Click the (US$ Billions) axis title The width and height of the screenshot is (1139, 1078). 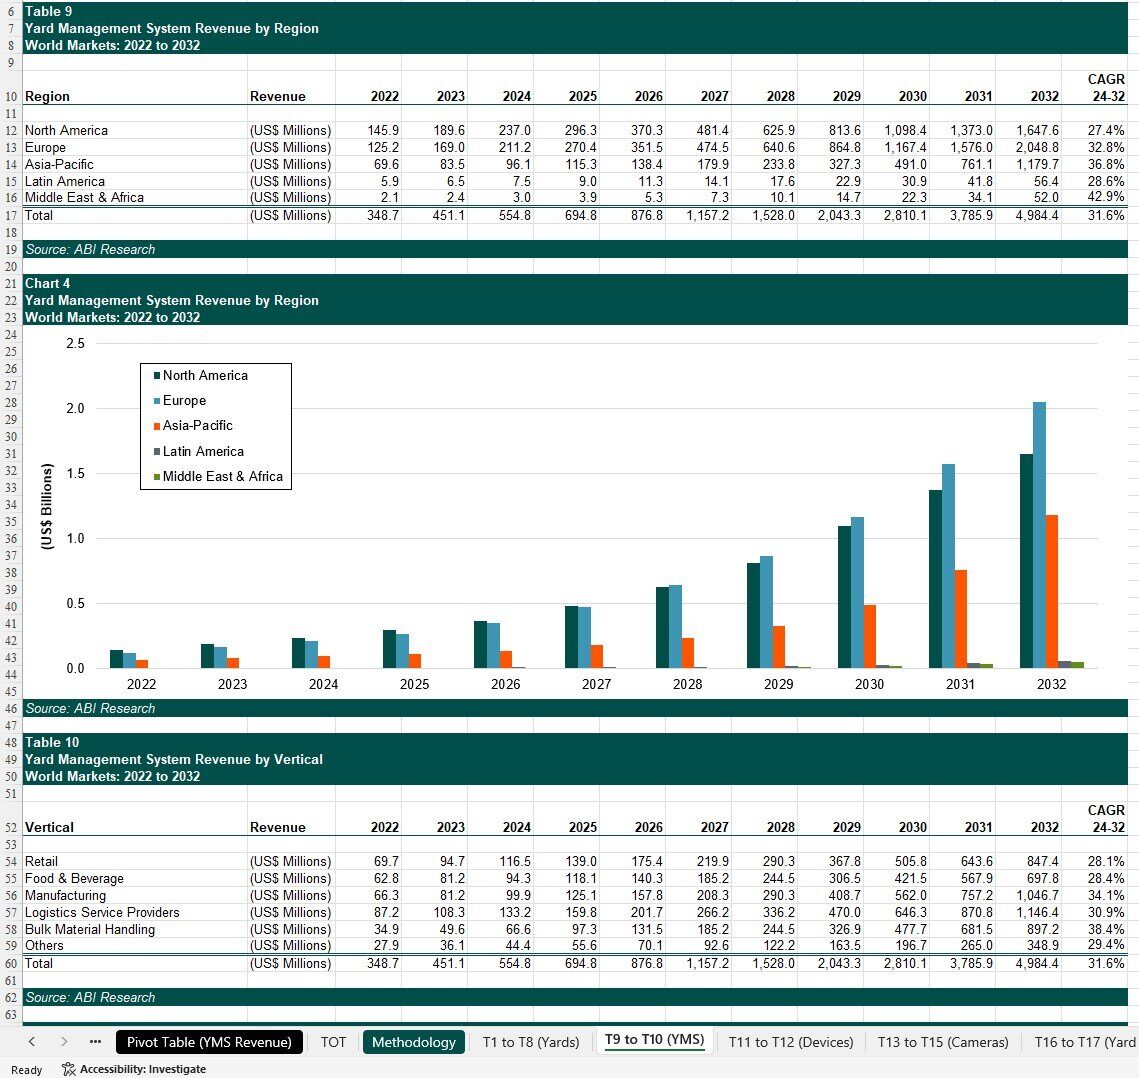(x=46, y=506)
